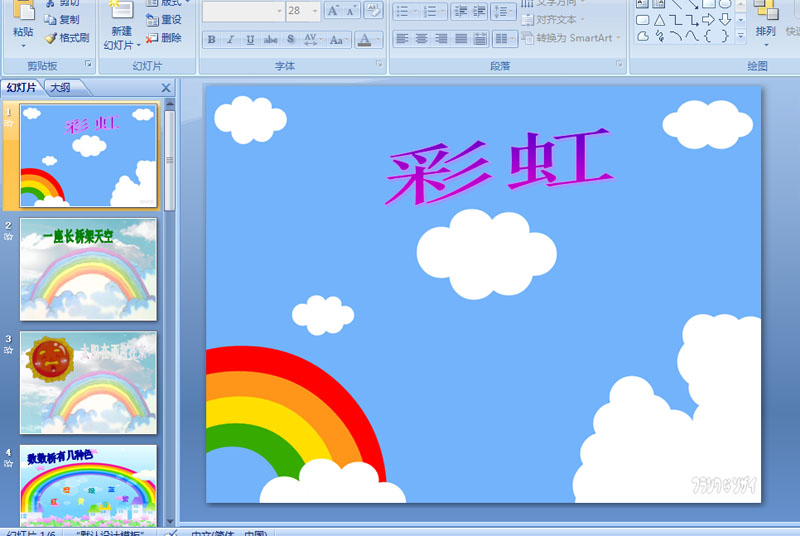Viewport: 800px width, 536px height.
Task: Select the Cloud/Freeform shape
Action: pyautogui.click(x=643, y=36)
